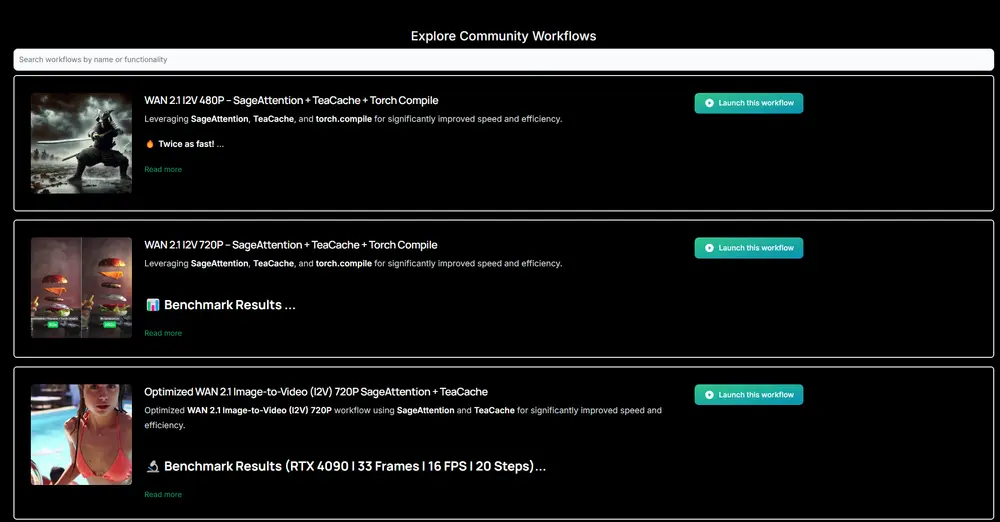This screenshot has height=522, width=1000.
Task: Launch the Optimized WAN 2.1 Image-to-Video workflow
Action: tap(748, 395)
